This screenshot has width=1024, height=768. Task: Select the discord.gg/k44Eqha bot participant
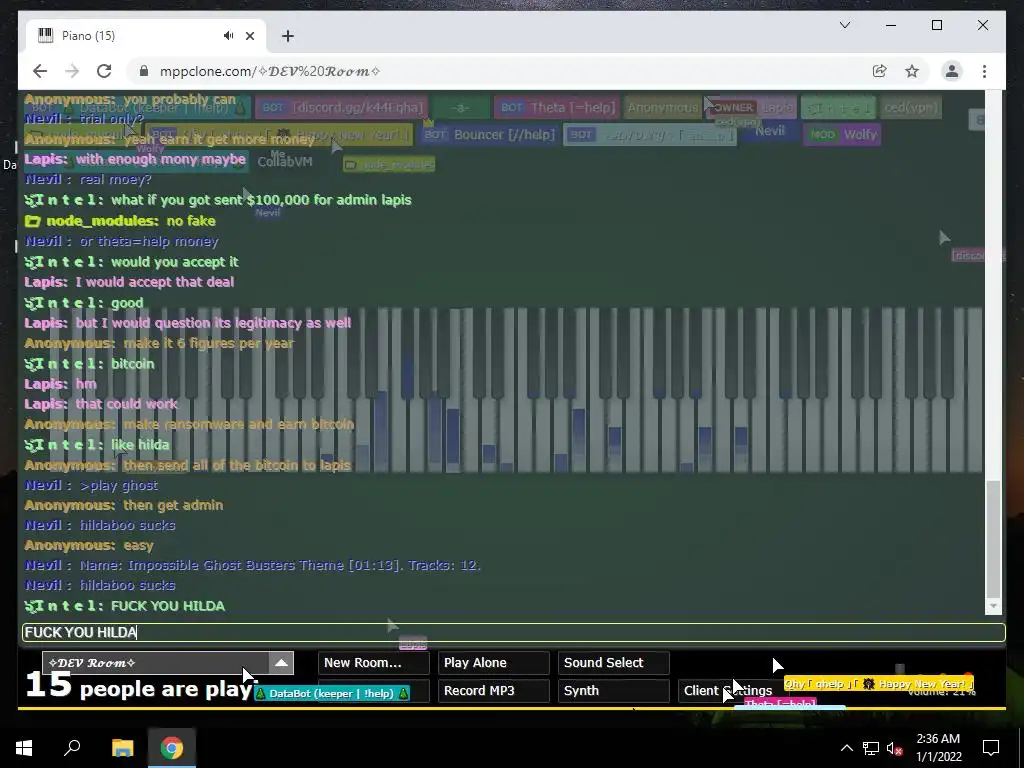[x=341, y=108]
